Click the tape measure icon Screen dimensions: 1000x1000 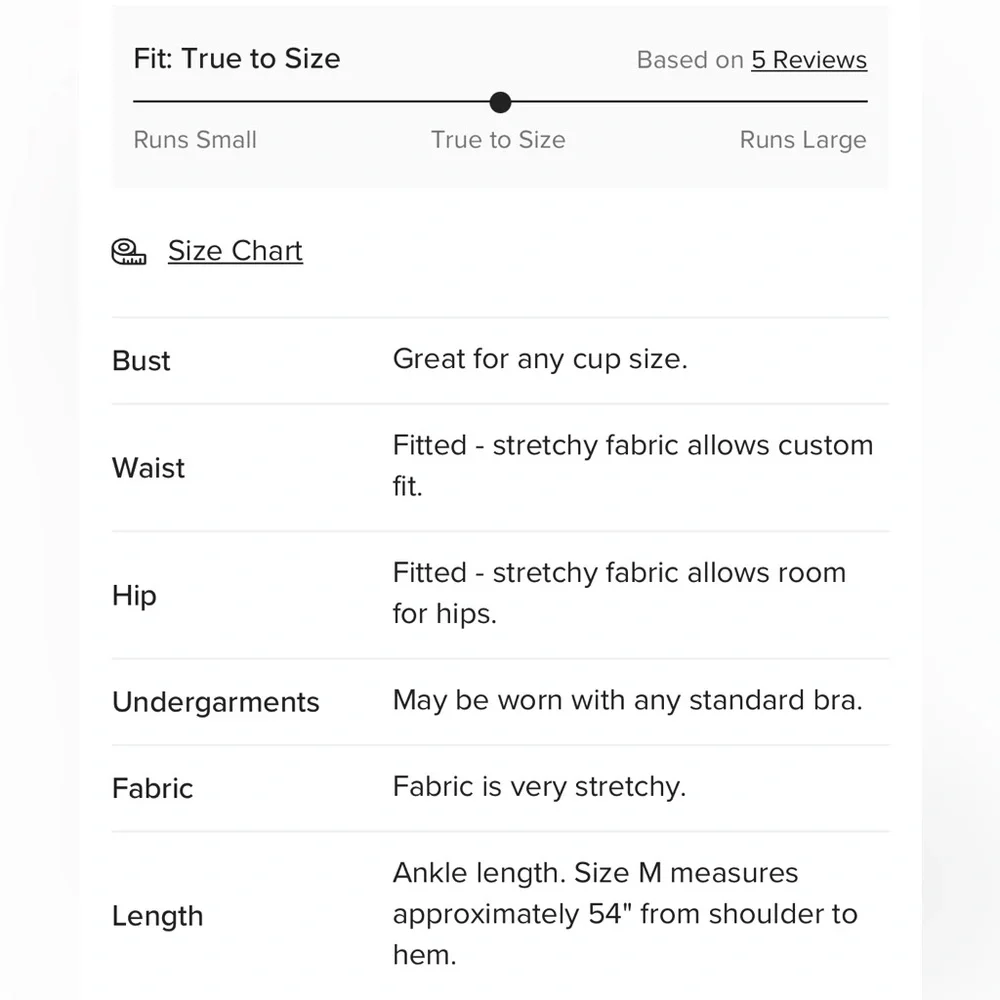coord(128,252)
